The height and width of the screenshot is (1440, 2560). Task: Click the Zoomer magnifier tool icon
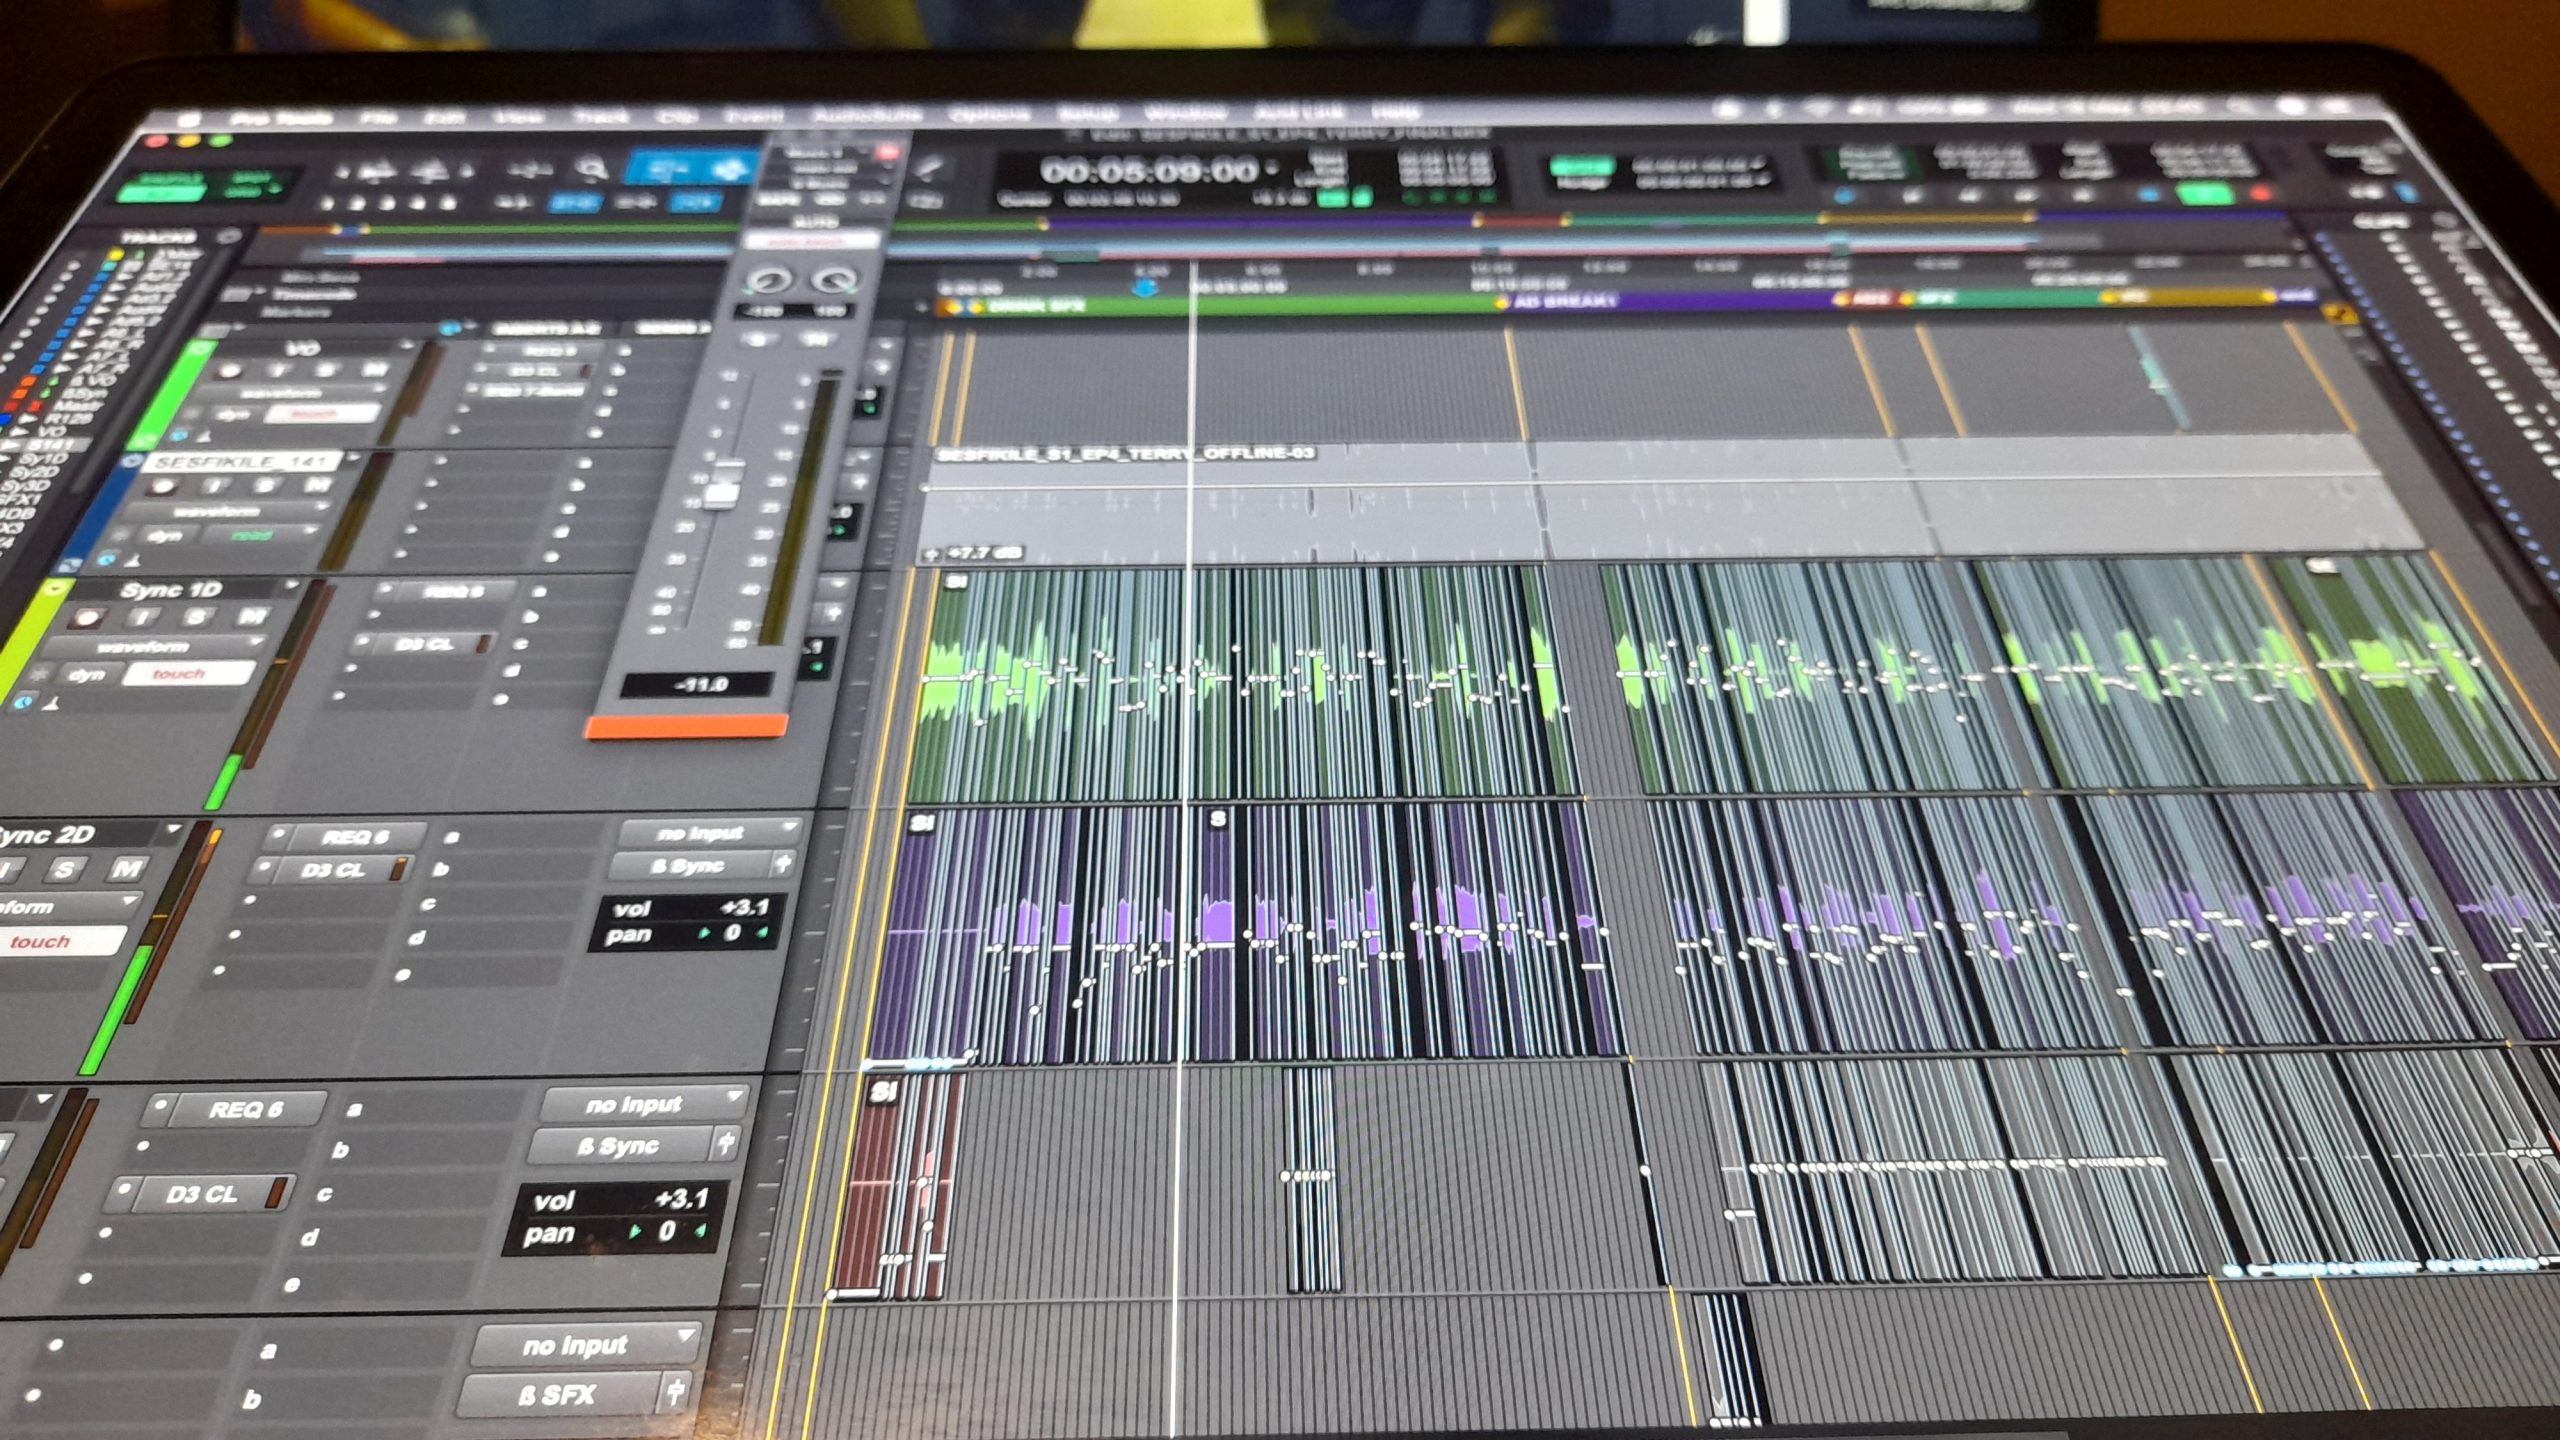pos(592,169)
